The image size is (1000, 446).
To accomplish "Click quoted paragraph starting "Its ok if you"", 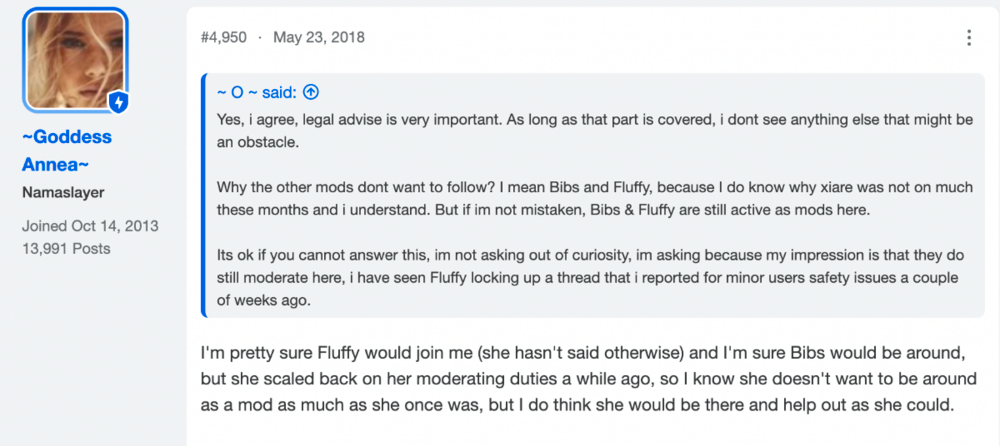I will point(591,278).
